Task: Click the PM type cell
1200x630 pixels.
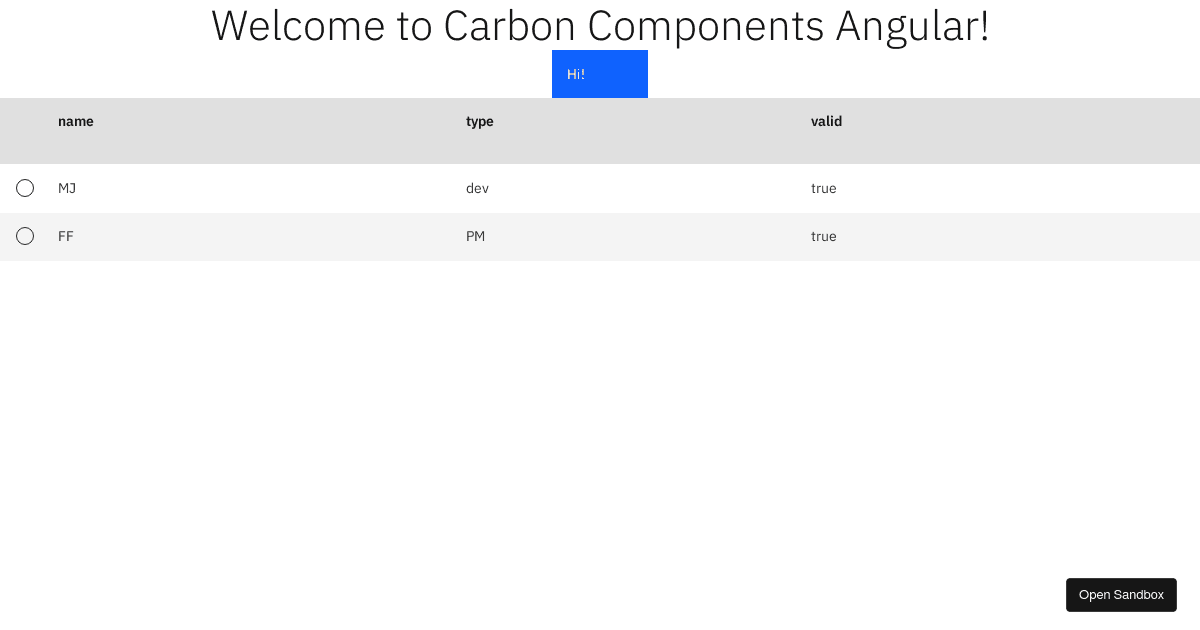Action: click(475, 236)
